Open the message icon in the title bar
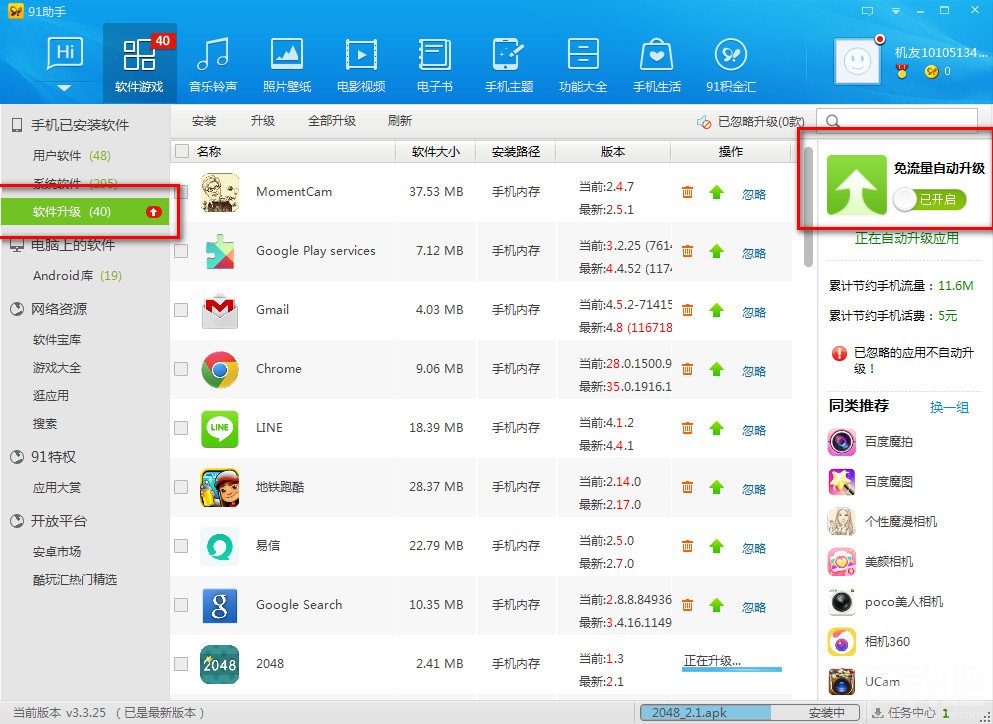Viewport: 993px width, 724px height. [868, 11]
